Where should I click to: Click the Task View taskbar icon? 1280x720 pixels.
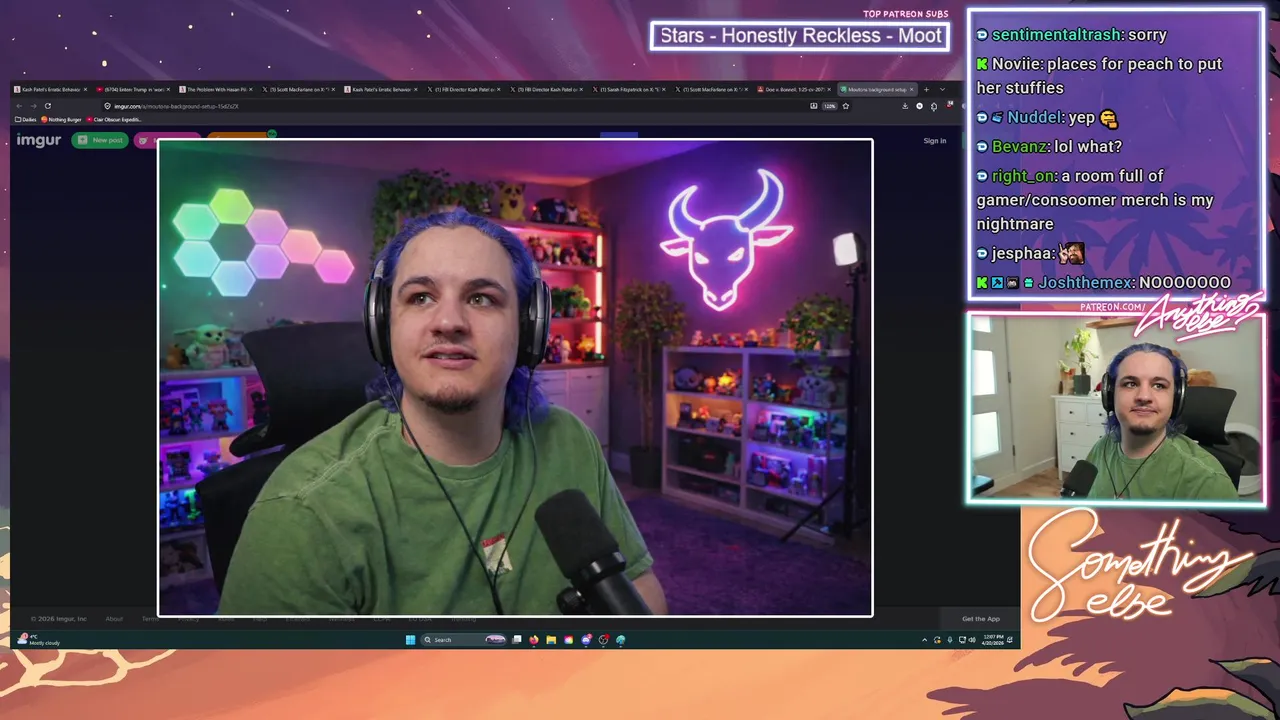(x=517, y=640)
